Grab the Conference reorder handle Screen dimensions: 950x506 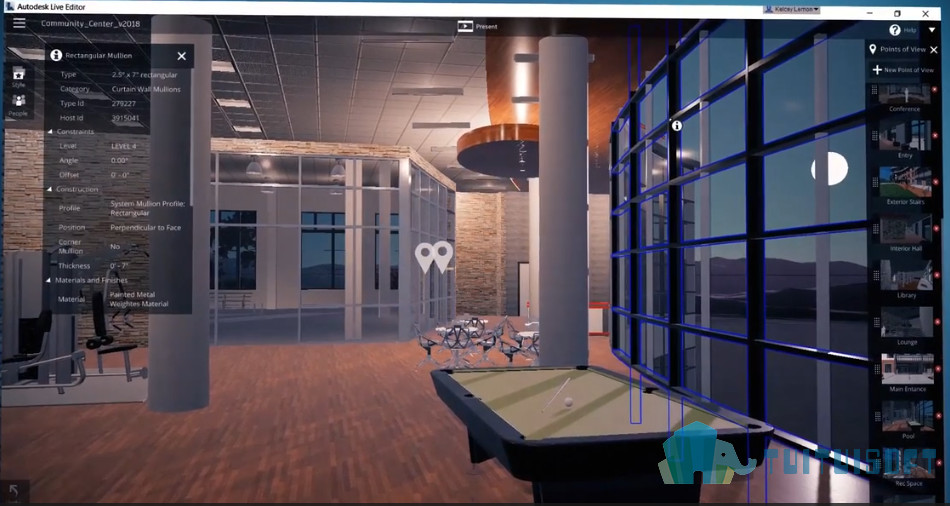tap(874, 90)
